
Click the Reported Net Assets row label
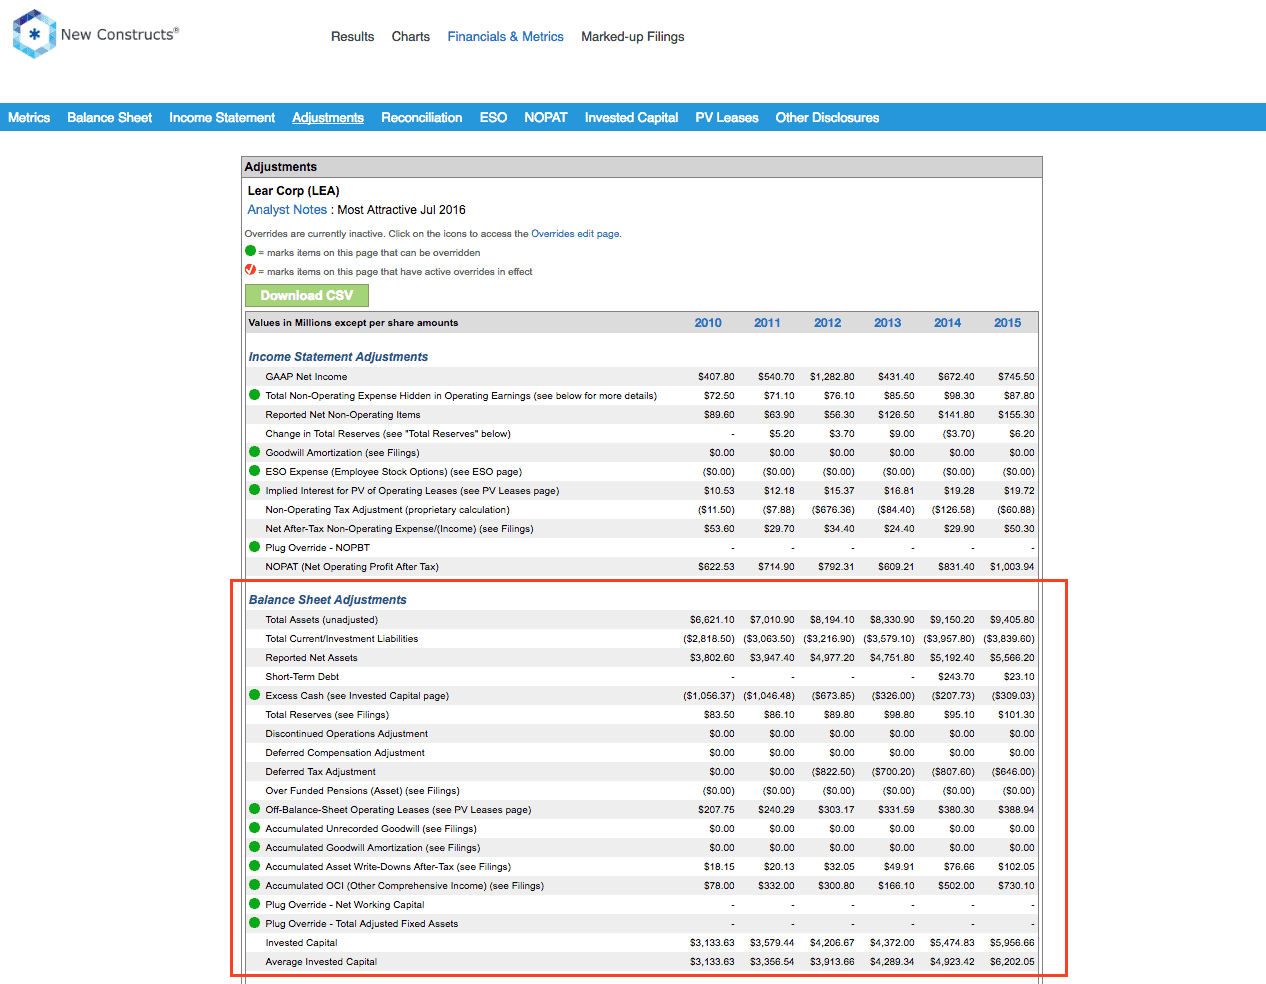coord(311,658)
